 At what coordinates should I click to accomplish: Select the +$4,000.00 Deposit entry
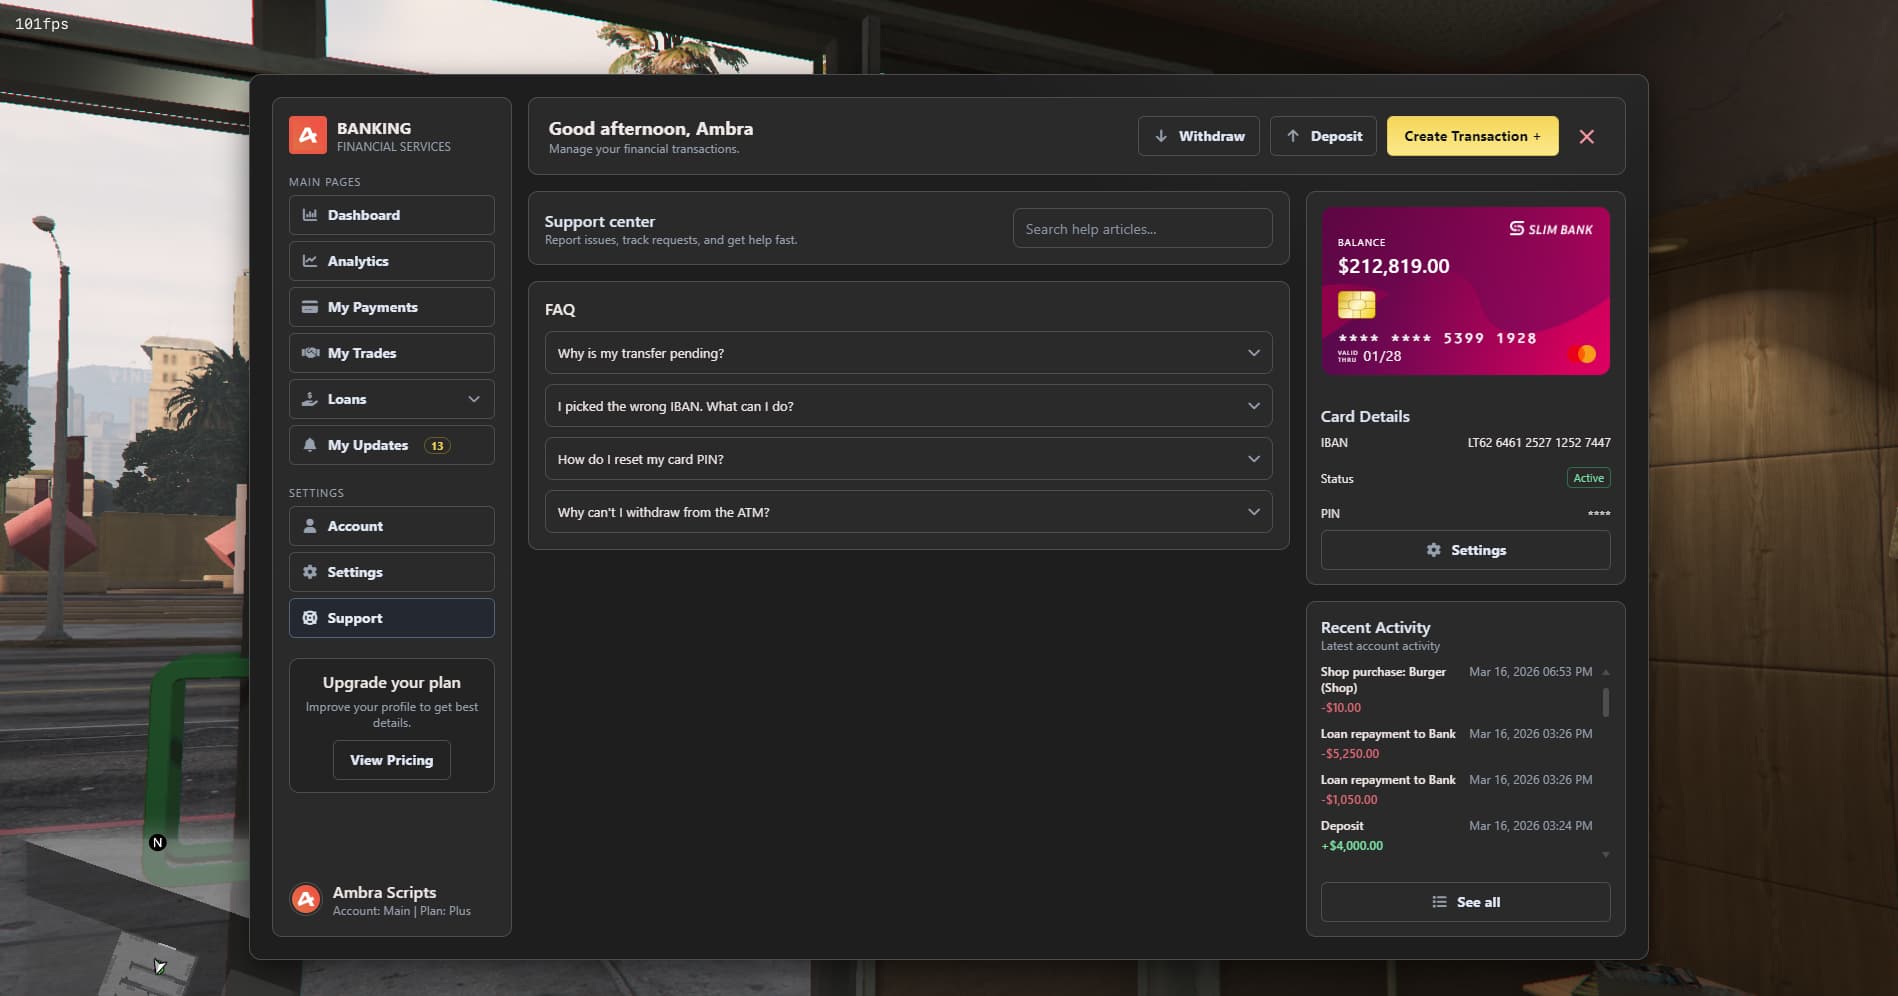coord(1457,836)
